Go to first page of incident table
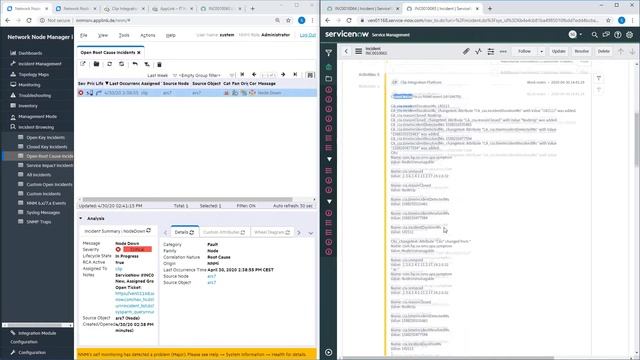Image resolution: width=640 pixels, height=360 pixels. pyautogui.click(x=242, y=75)
